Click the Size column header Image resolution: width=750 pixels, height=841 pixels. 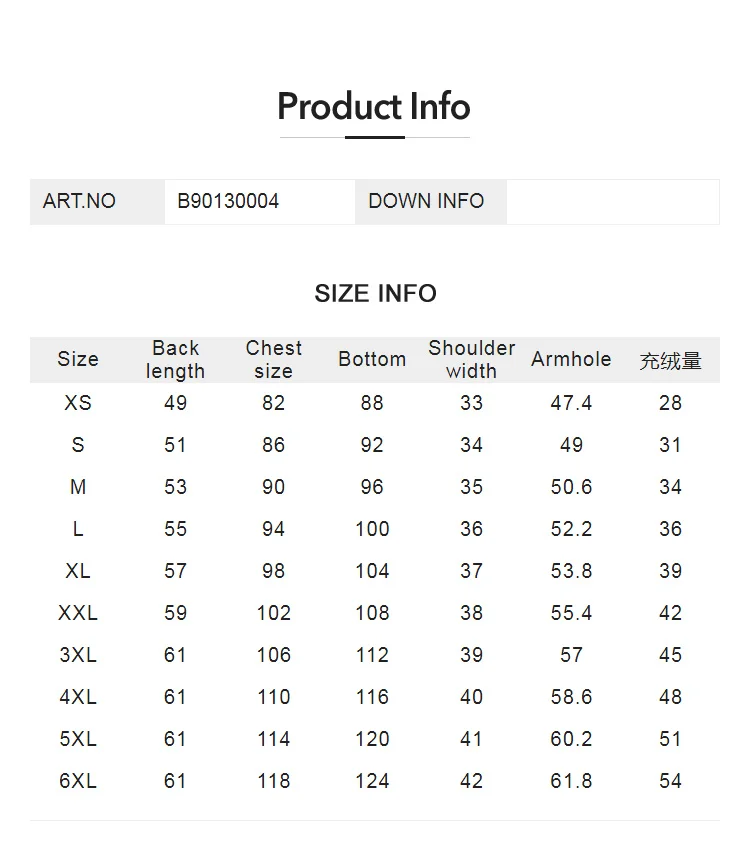[78, 360]
